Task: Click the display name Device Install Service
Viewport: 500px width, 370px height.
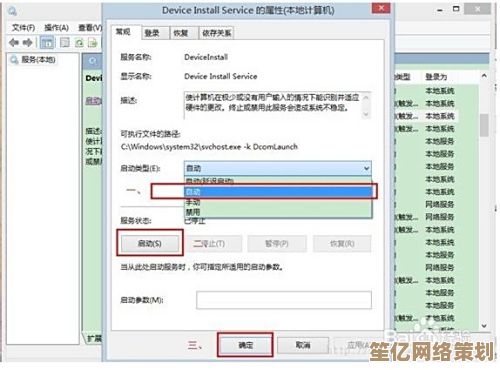Action: click(x=221, y=76)
